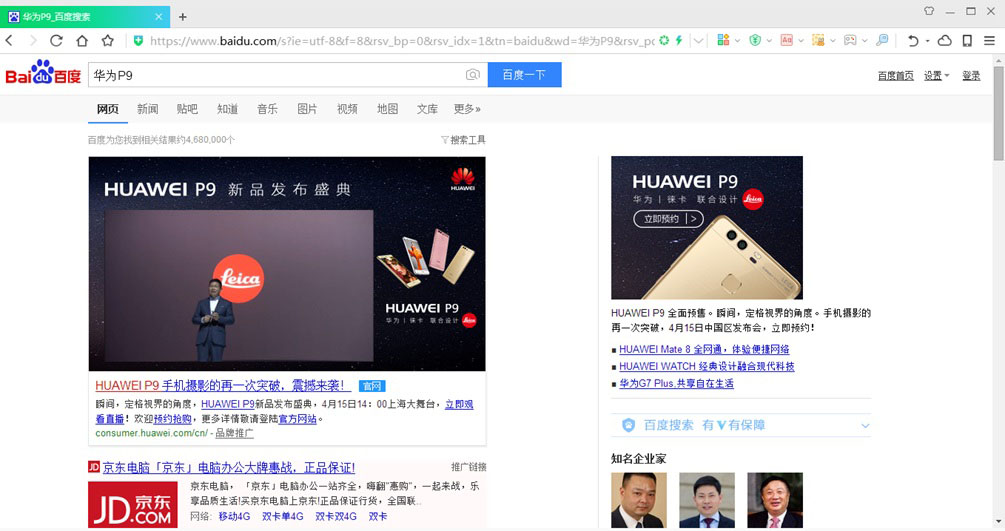The height and width of the screenshot is (531, 1005).
Task: Click the forward navigation arrow
Action: coord(33,40)
